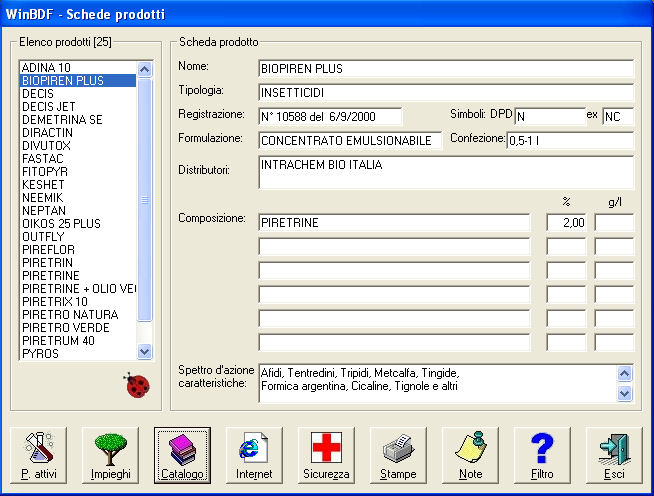Viewport: 654px width, 496px height.
Task: Click the red ladybug icon
Action: 137,386
